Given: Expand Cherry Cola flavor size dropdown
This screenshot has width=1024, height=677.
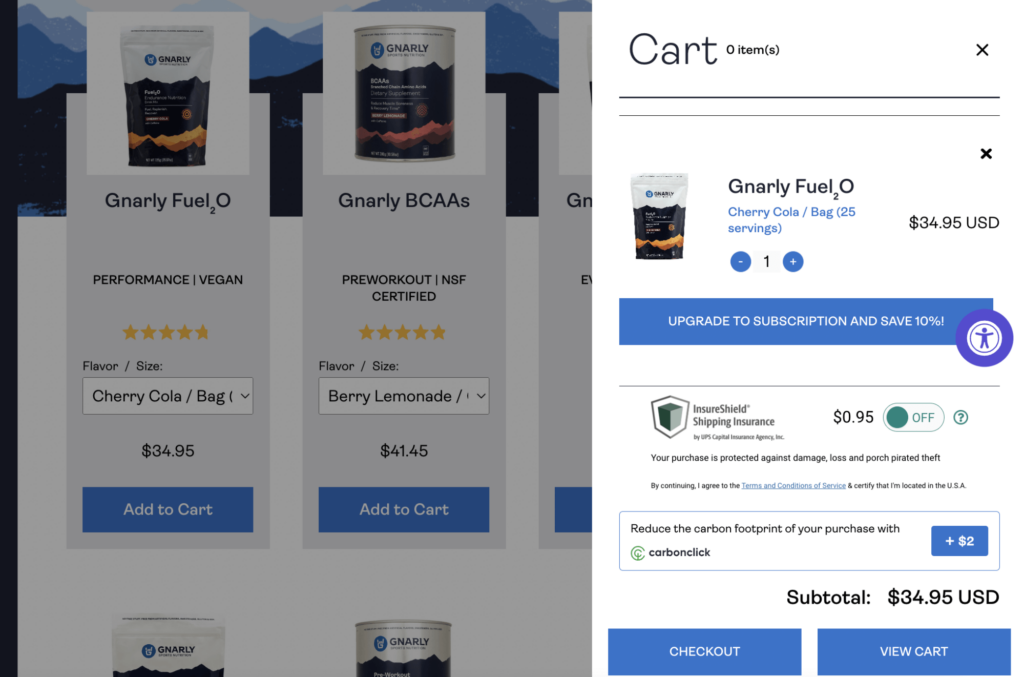Looking at the screenshot, I should point(168,396).
